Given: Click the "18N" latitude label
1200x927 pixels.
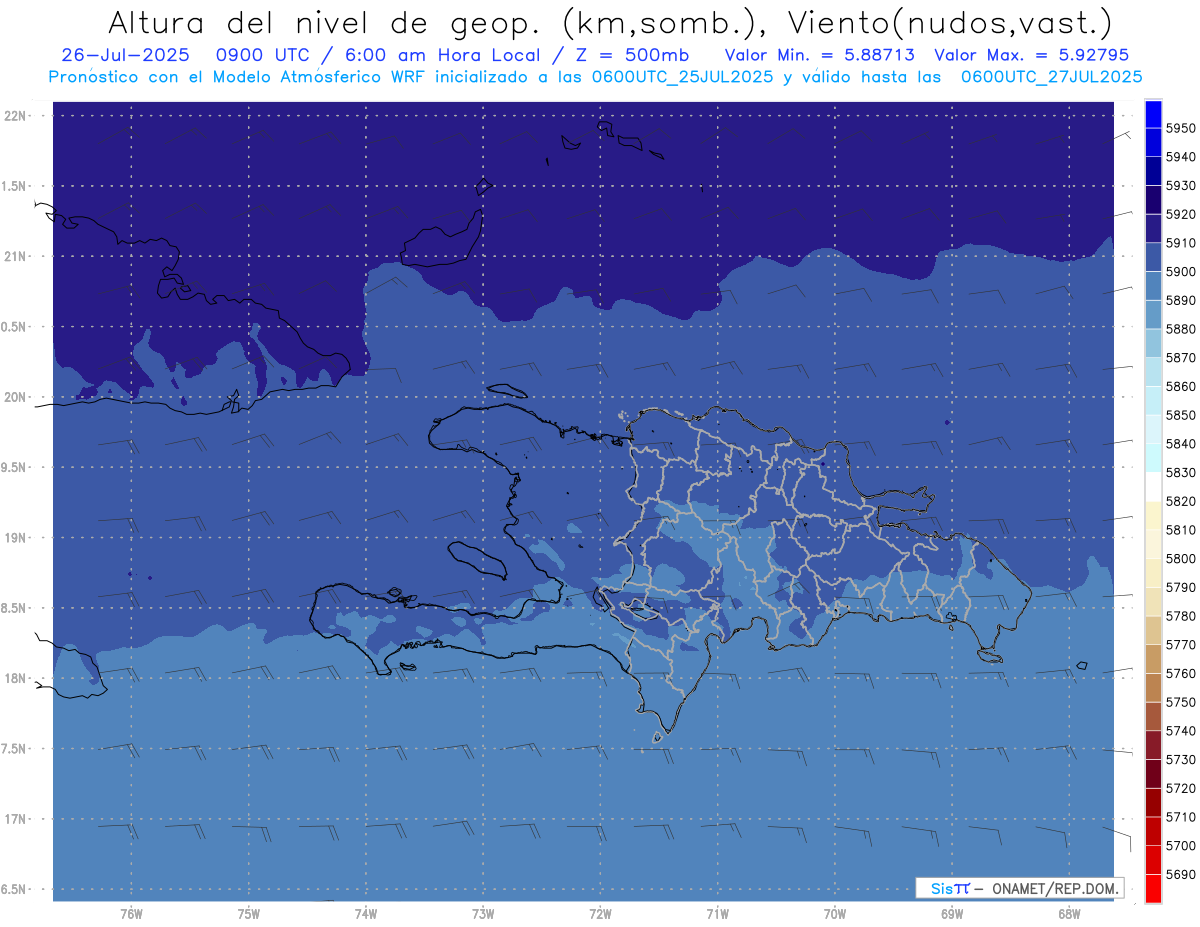Looking at the screenshot, I should (x=15, y=679).
